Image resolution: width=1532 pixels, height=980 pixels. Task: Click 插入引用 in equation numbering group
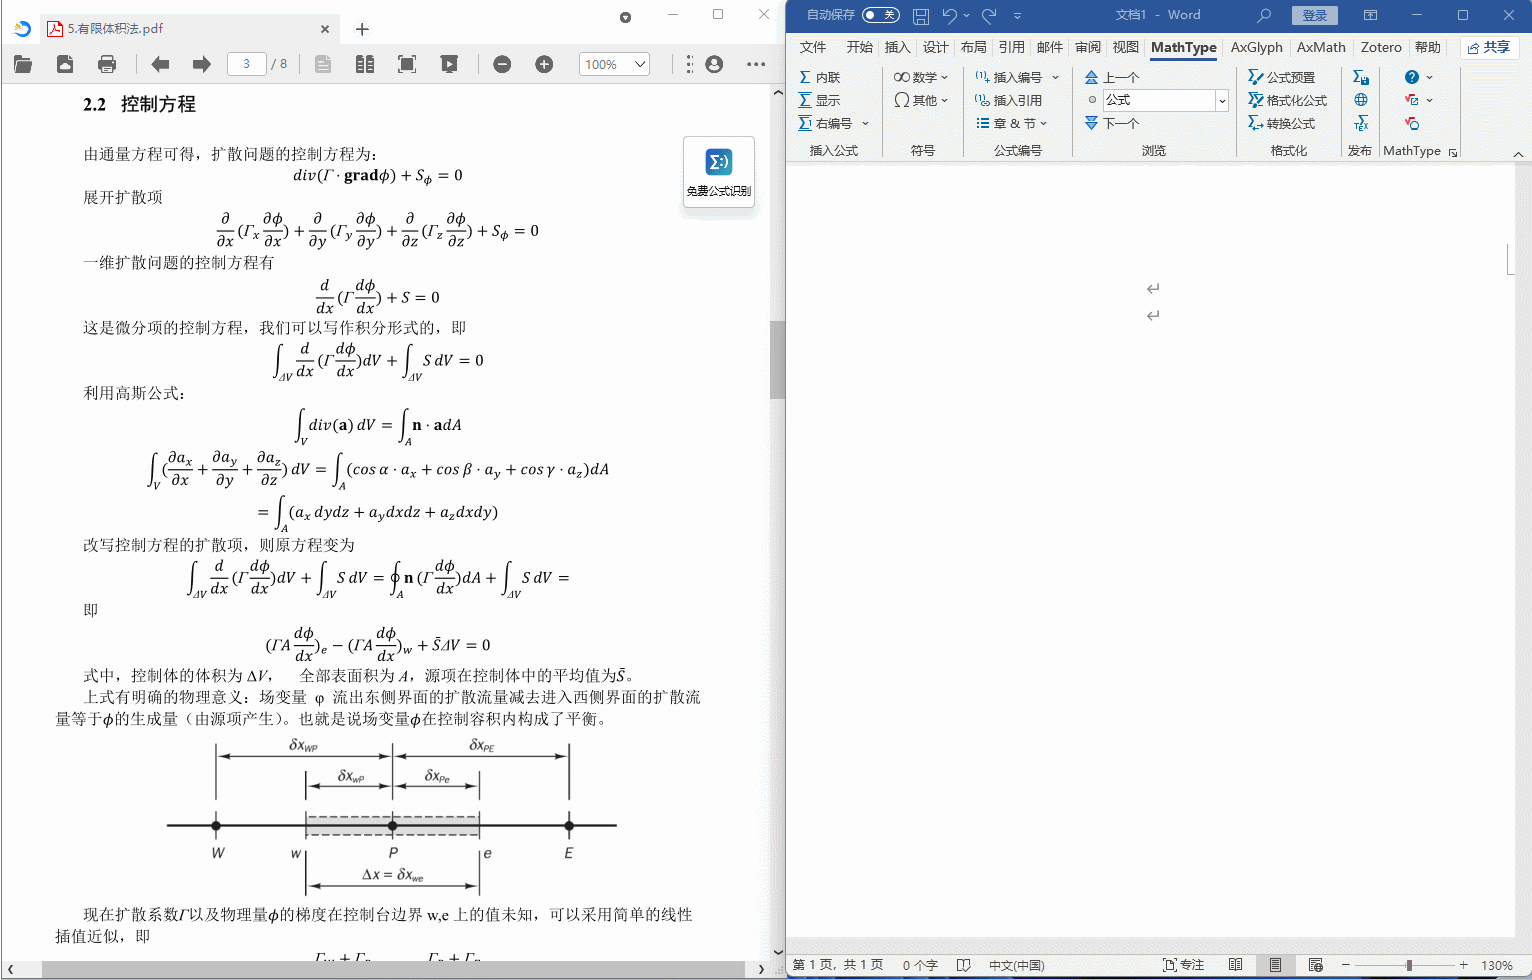[x=1009, y=100]
